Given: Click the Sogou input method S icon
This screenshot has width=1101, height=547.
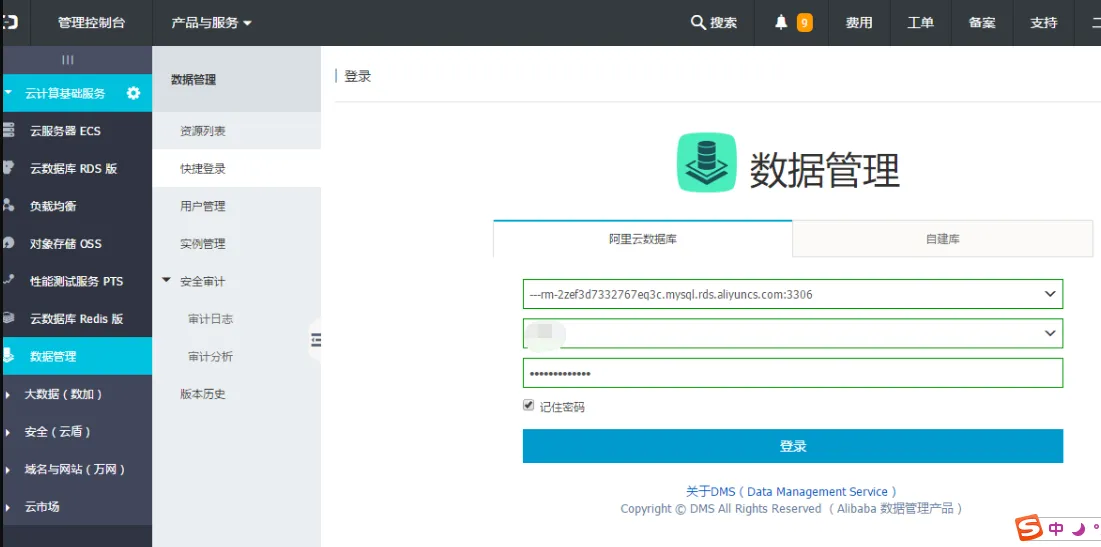Looking at the screenshot, I should (x=1029, y=528).
